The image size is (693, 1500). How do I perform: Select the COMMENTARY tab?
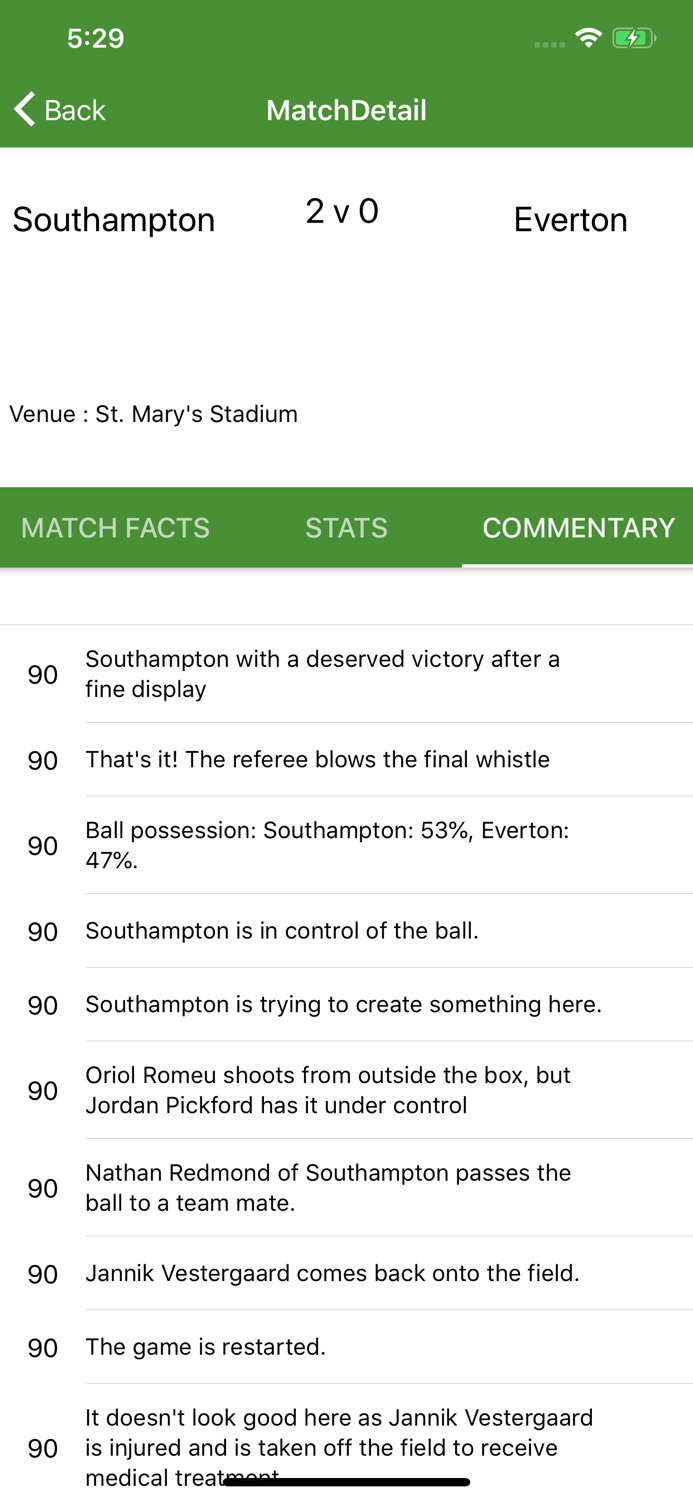tap(580, 527)
